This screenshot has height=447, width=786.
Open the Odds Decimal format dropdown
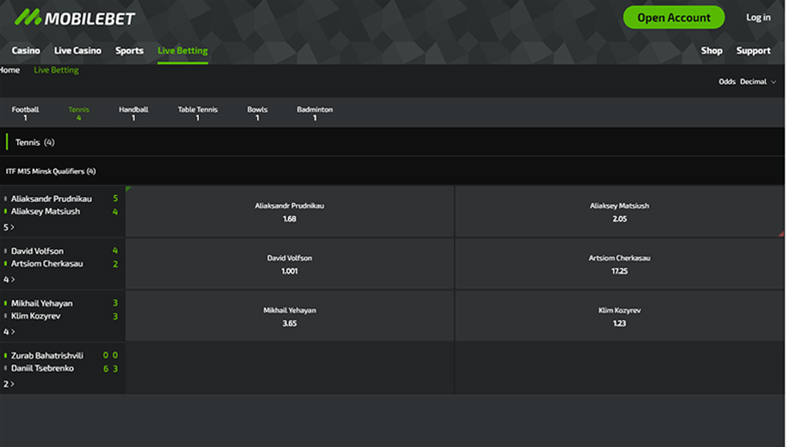click(747, 82)
